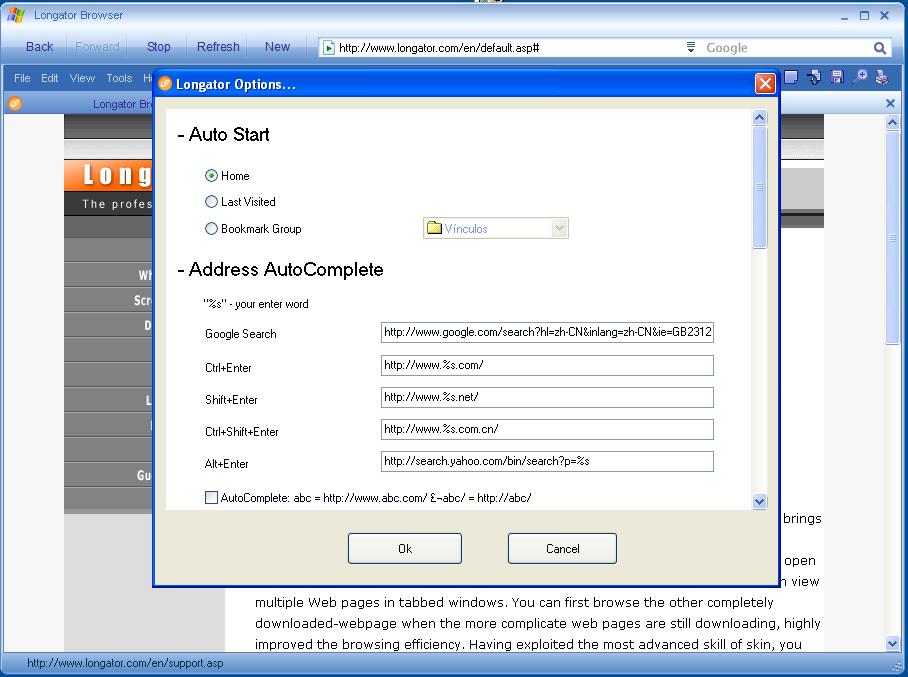Click the "- Address AutoComplete" heading
908x677 pixels.
pos(280,269)
